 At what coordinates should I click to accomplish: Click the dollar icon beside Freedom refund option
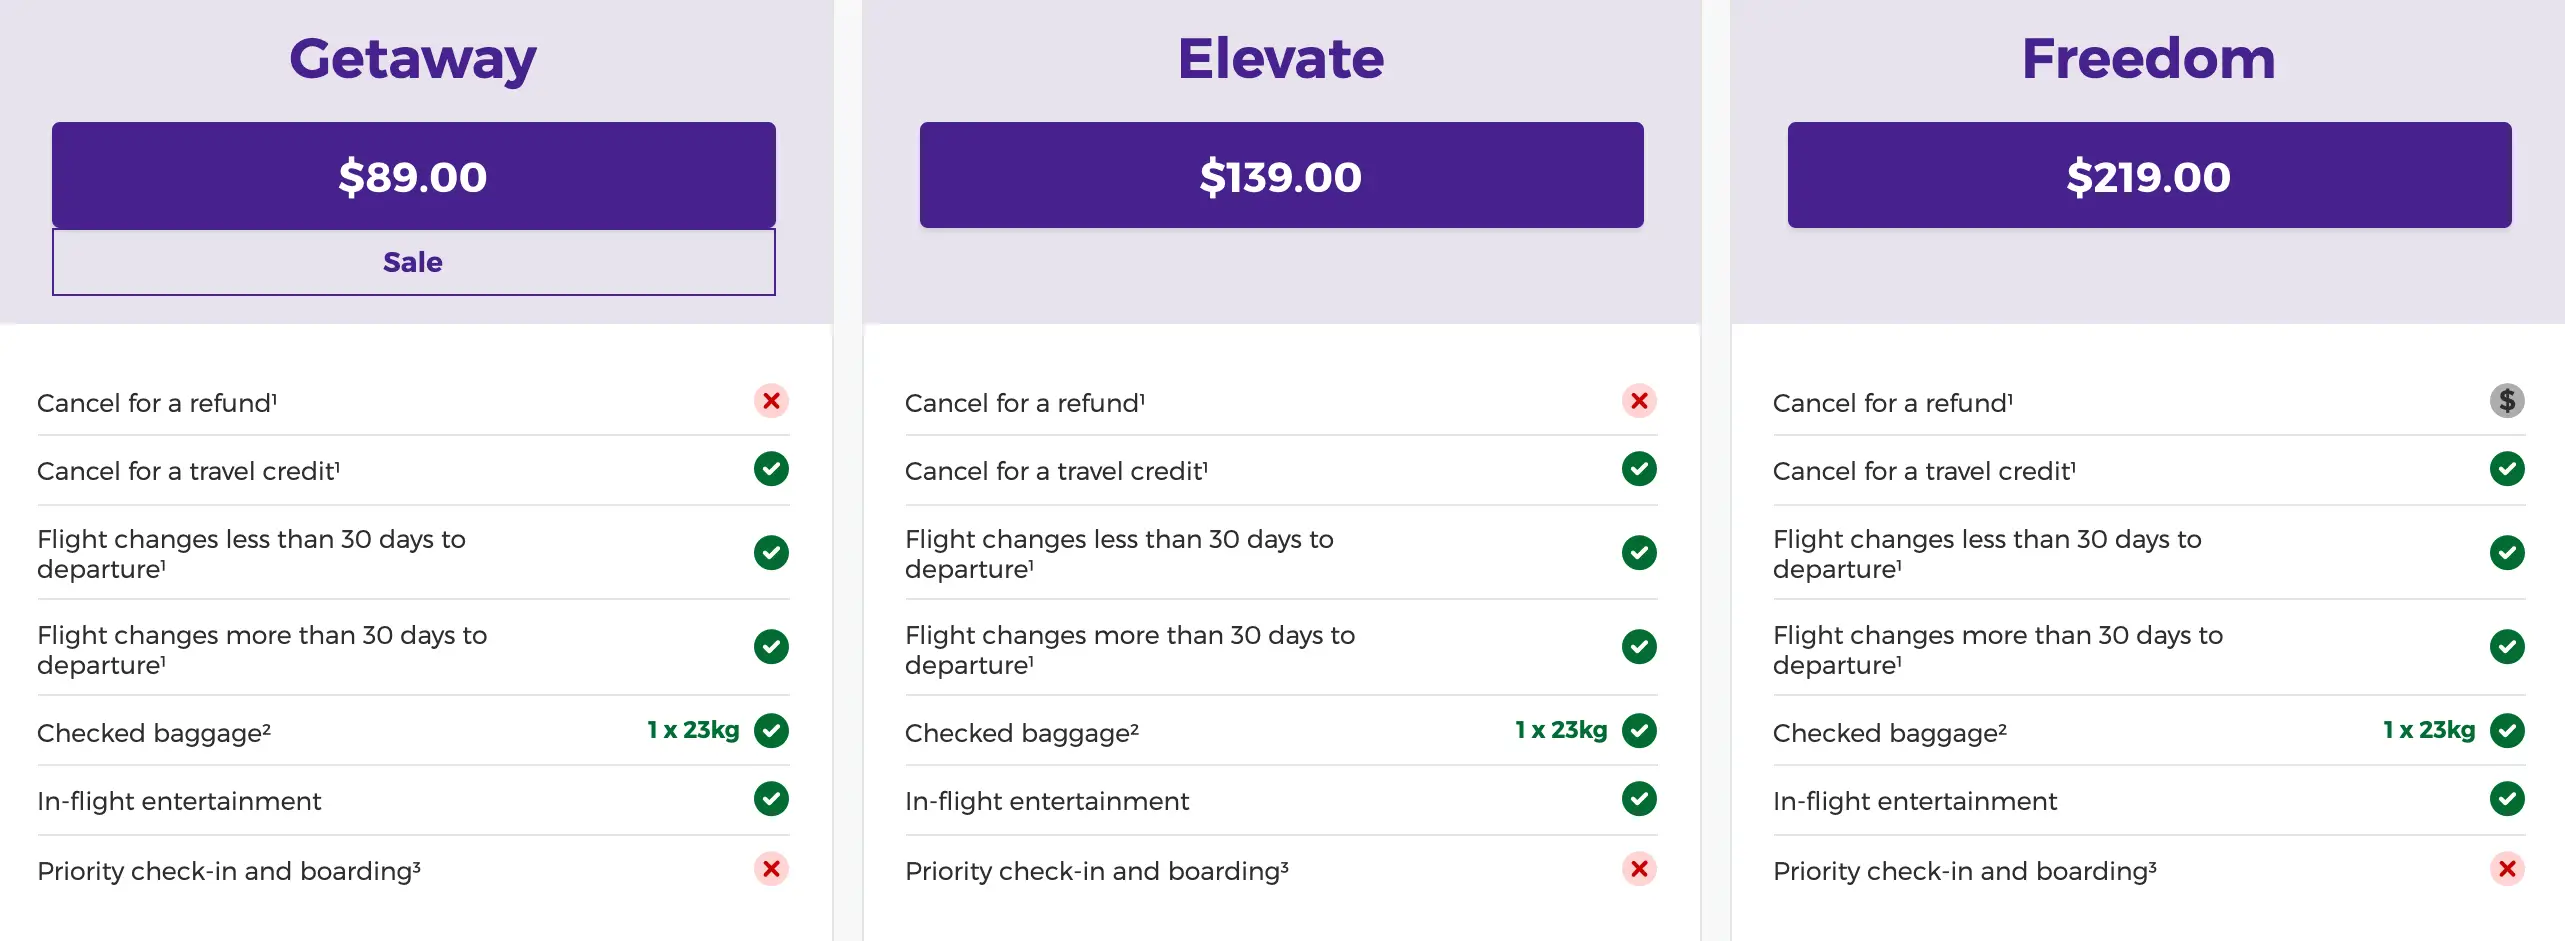(2508, 402)
